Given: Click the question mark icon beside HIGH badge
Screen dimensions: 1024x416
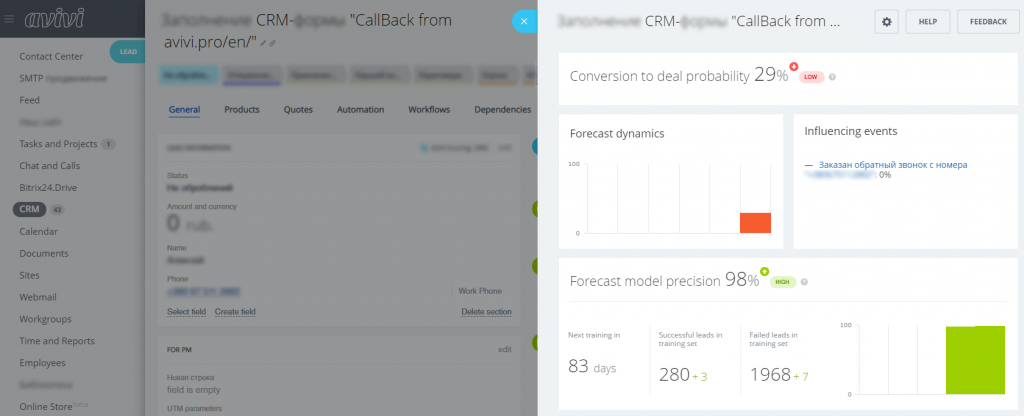Looking at the screenshot, I should pyautogui.click(x=804, y=282).
